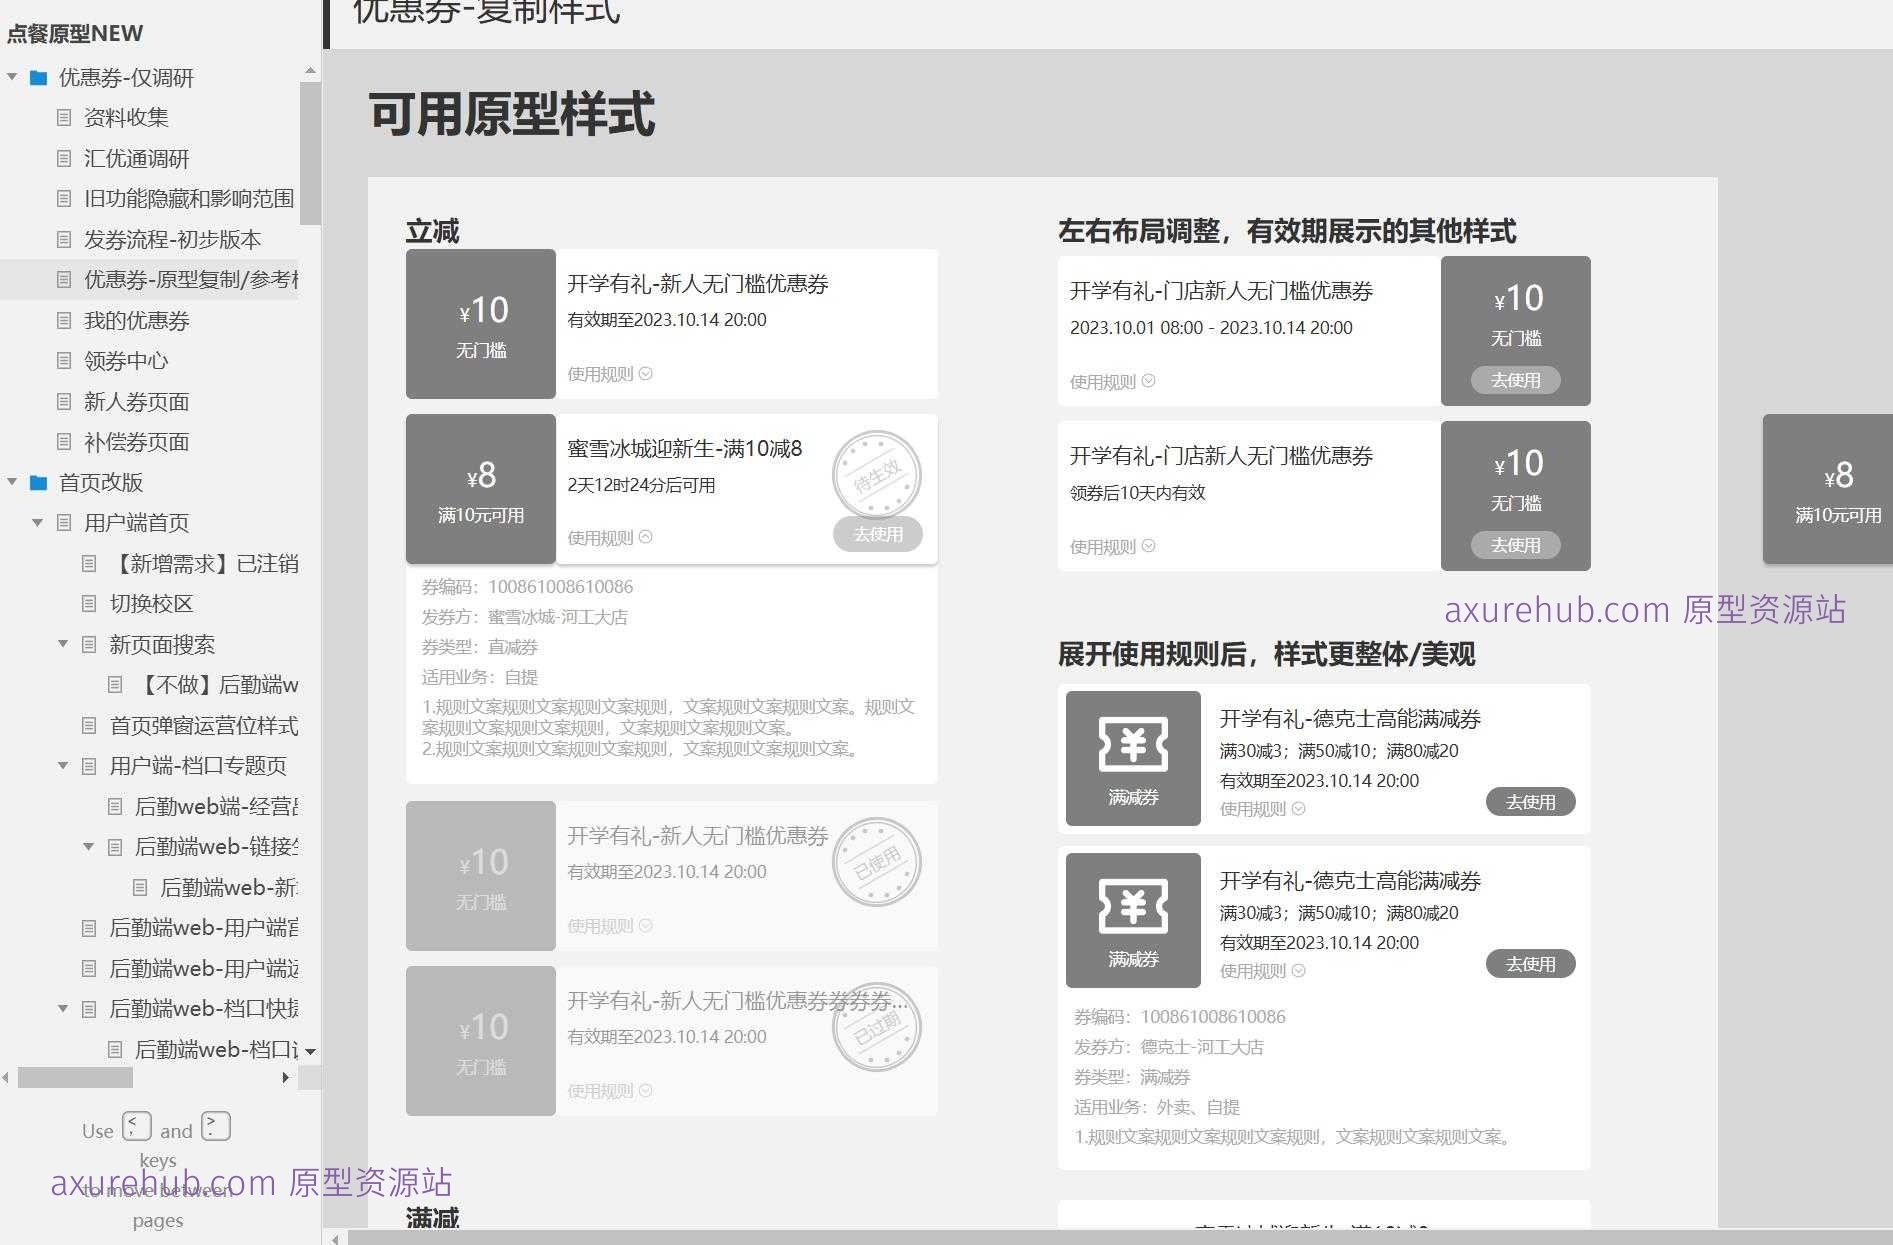1893x1245 pixels.
Task: Open the 切换校区 page
Action: [x=151, y=603]
